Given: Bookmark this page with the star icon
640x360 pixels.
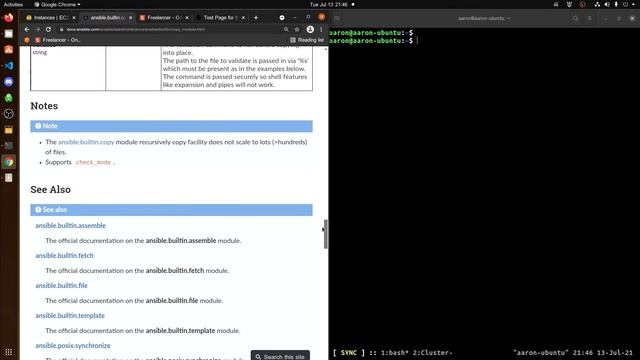Looking at the screenshot, I should pos(297,29).
